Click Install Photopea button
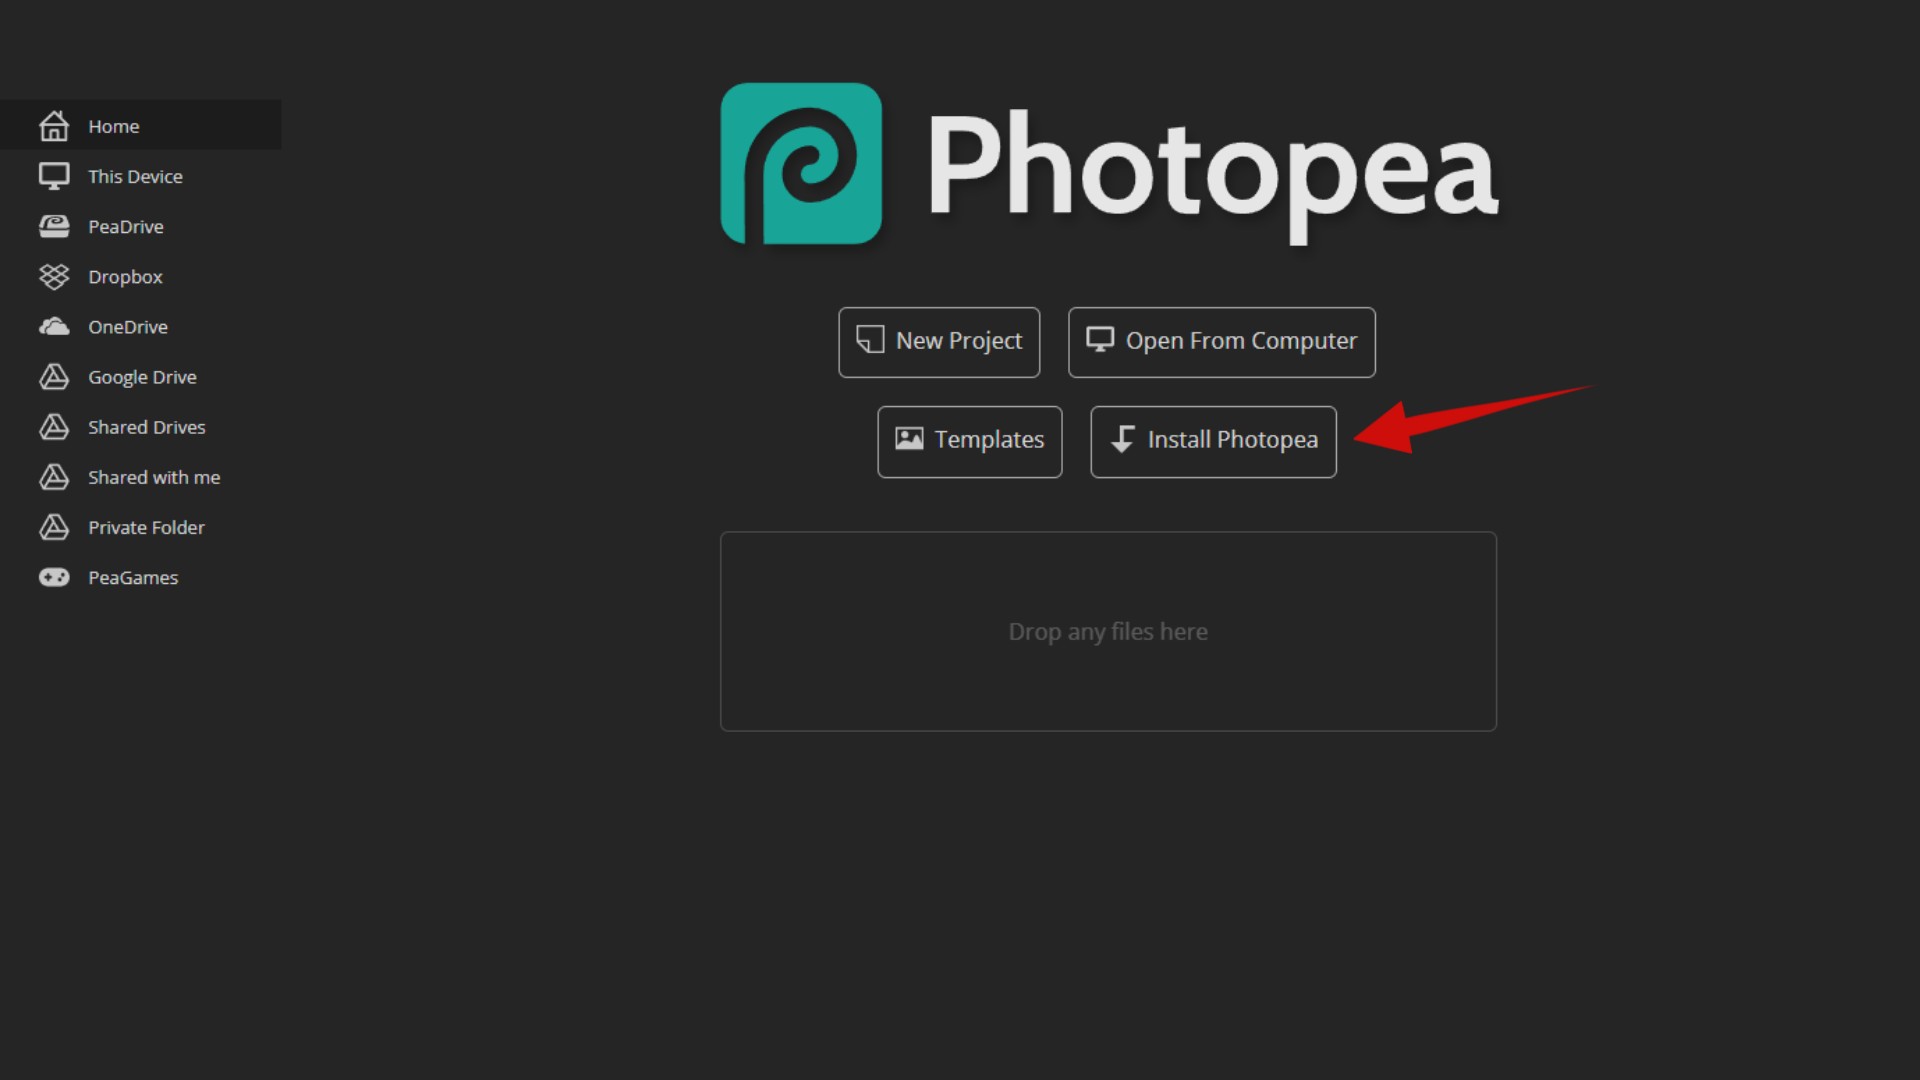 point(1213,439)
